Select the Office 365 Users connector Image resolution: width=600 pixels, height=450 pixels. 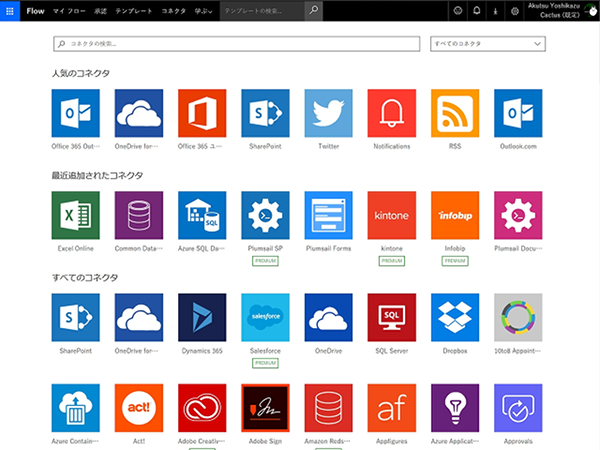click(202, 113)
